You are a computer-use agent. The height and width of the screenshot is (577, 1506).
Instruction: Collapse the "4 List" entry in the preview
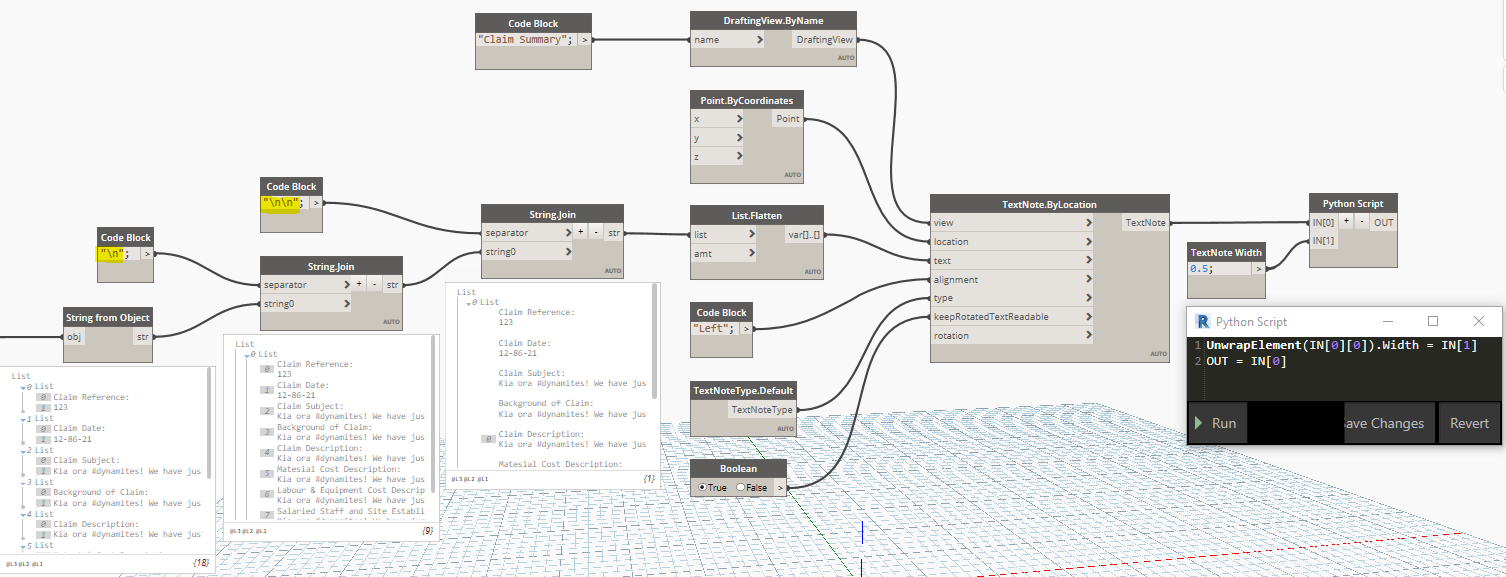pyautogui.click(x=24, y=514)
